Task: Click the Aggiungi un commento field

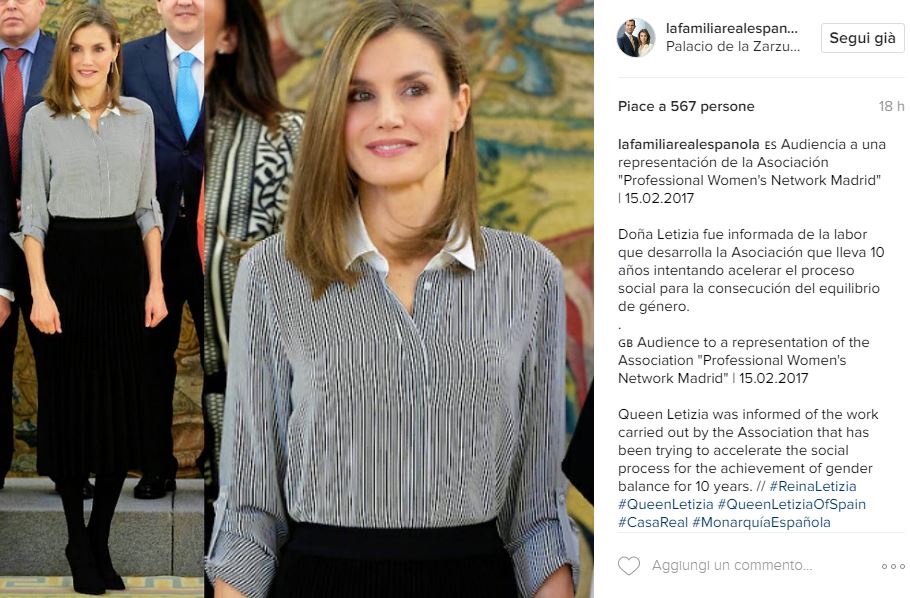Action: coord(732,565)
